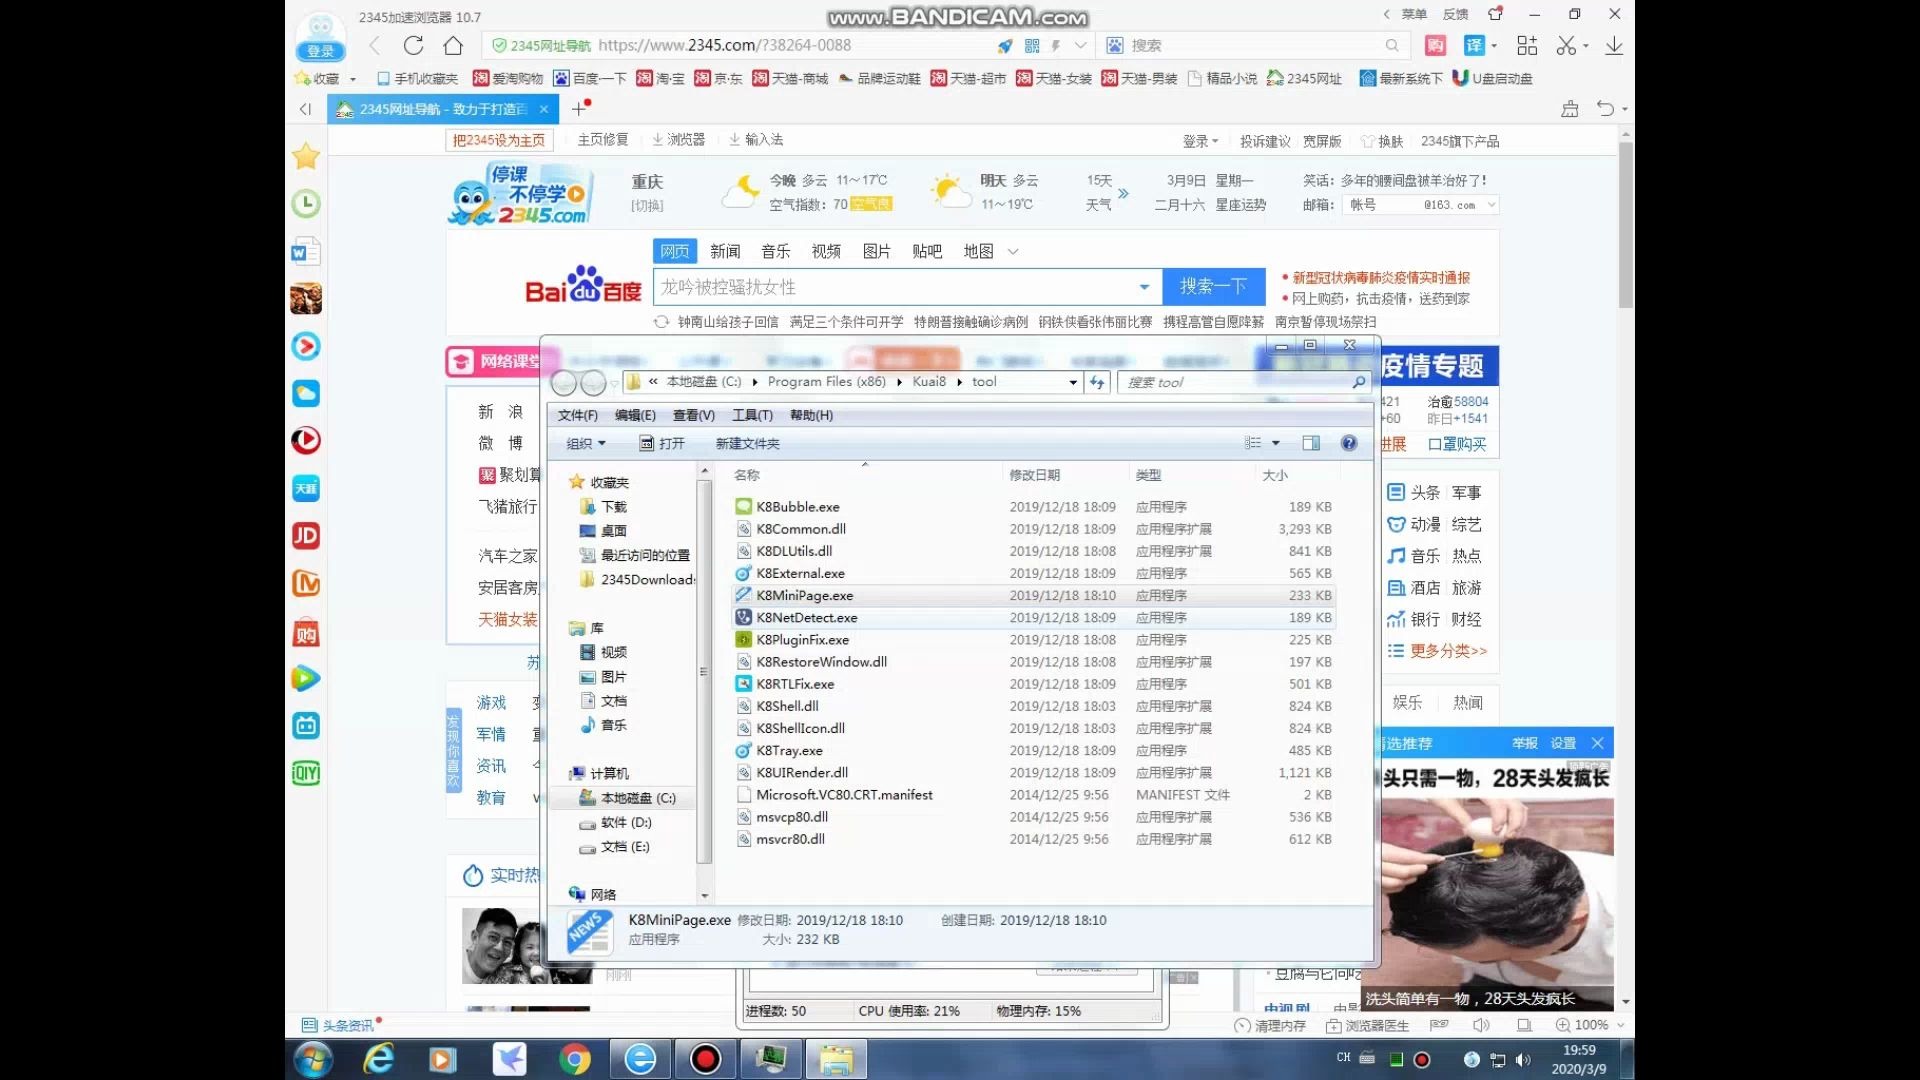Expand more Baidu search categories chevron
This screenshot has height=1080, width=1920.
click(1013, 252)
